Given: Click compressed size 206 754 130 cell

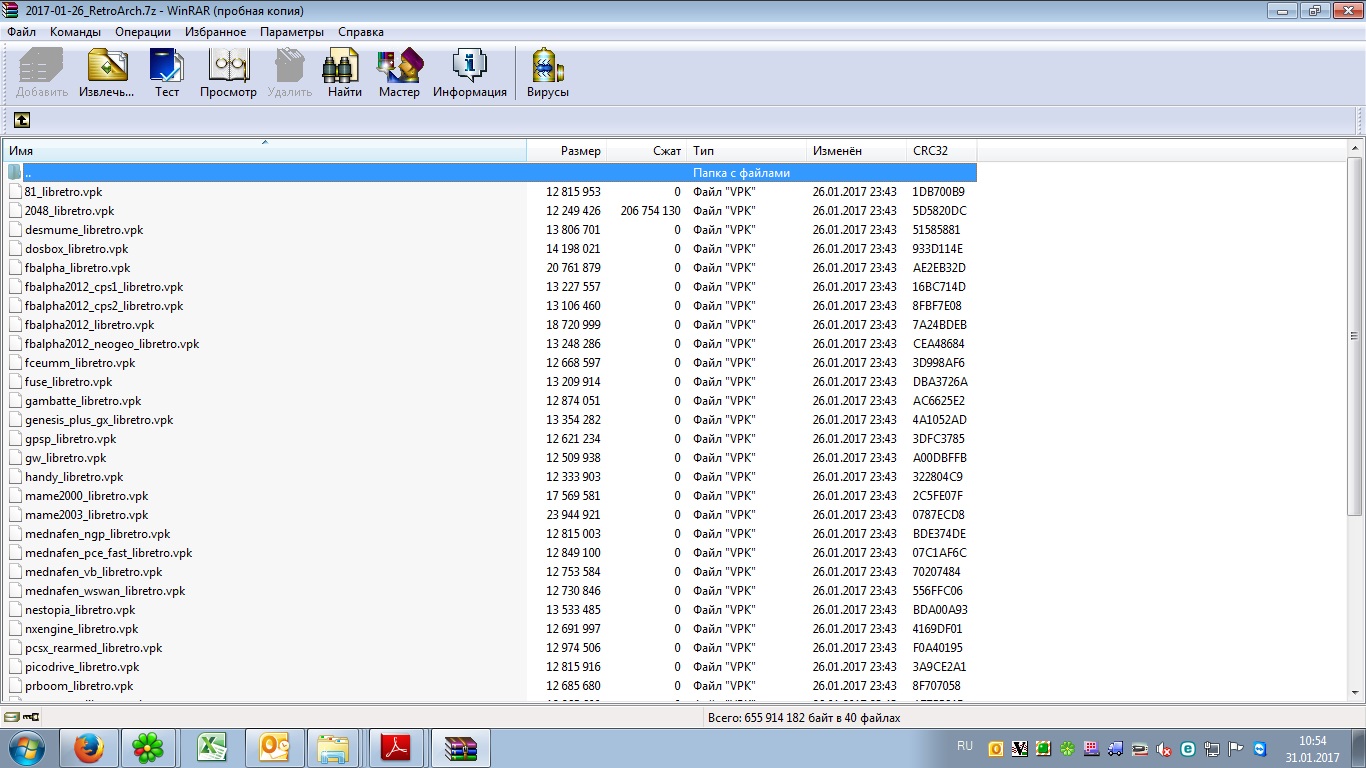Looking at the screenshot, I should 650,211.
